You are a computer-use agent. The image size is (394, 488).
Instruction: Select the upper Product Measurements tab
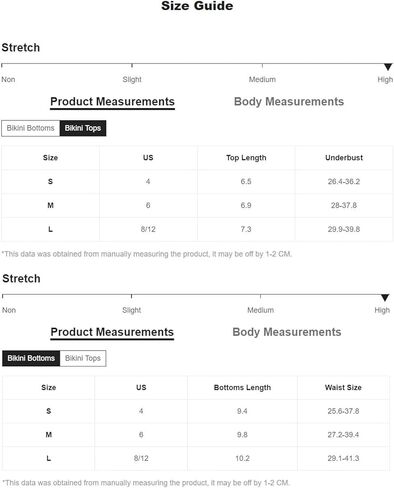(112, 102)
